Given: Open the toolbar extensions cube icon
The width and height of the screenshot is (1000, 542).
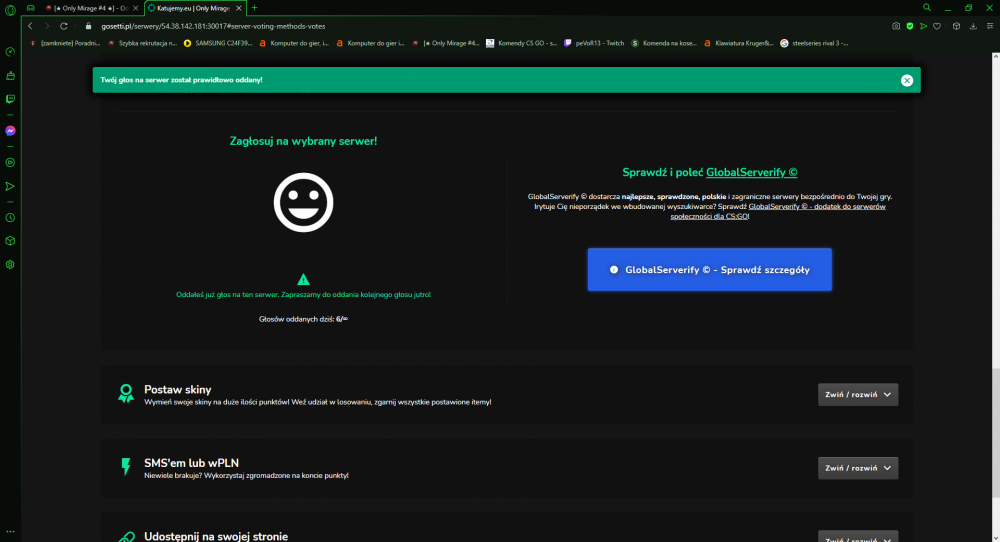Looking at the screenshot, I should point(956,26).
